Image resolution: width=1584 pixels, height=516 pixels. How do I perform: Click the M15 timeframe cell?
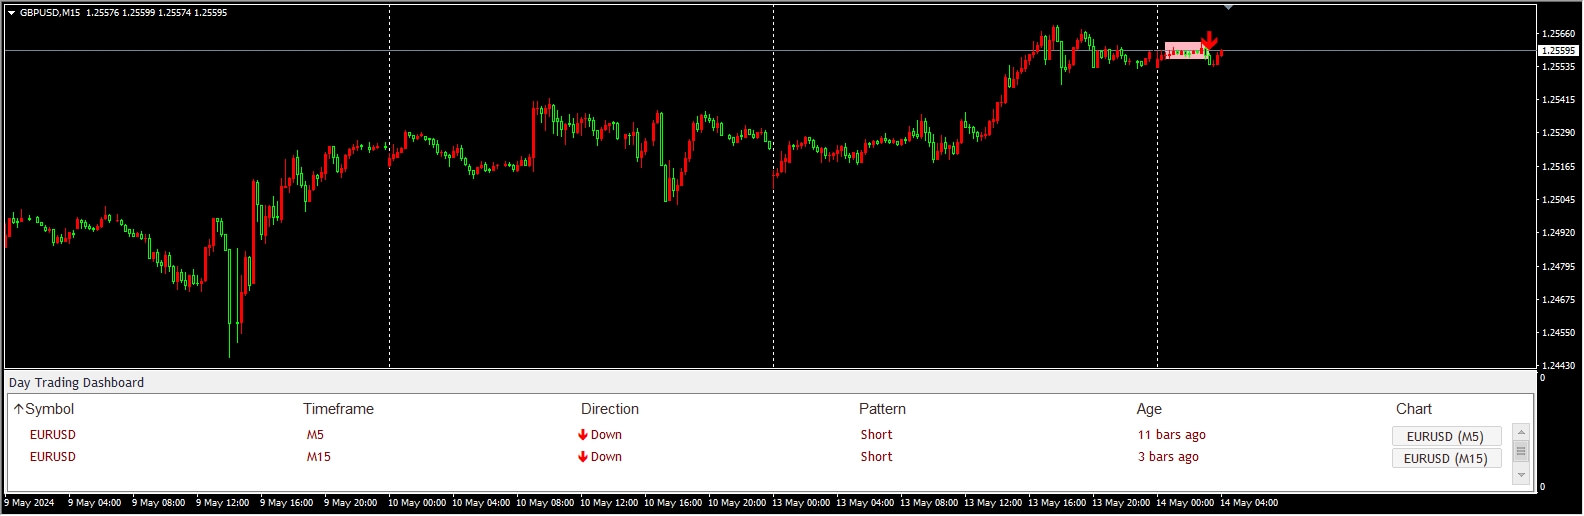point(319,457)
